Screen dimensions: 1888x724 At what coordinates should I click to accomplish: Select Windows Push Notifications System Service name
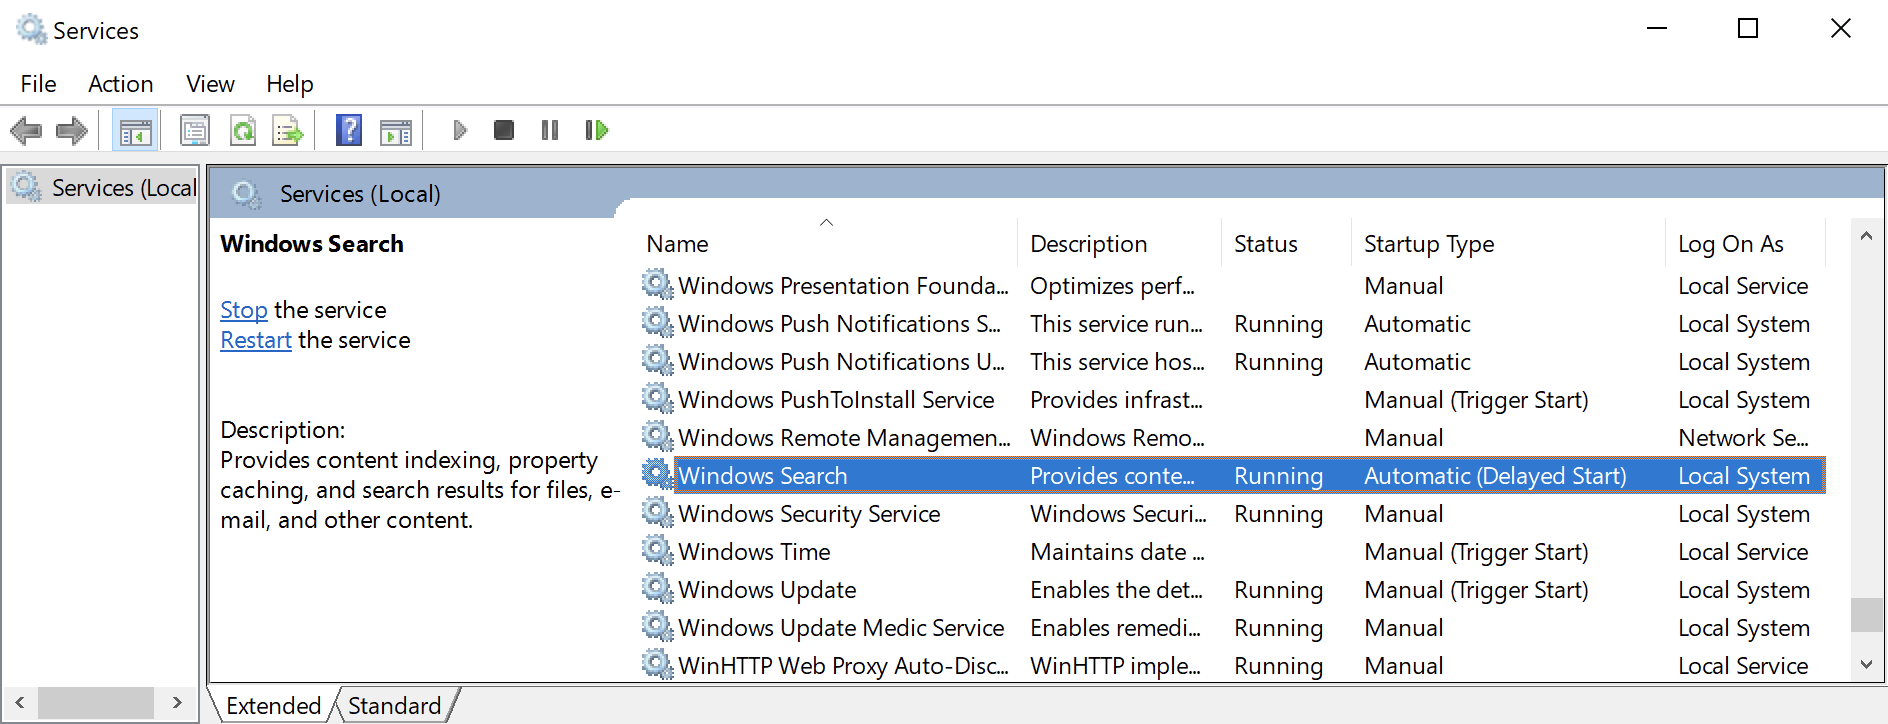(839, 324)
